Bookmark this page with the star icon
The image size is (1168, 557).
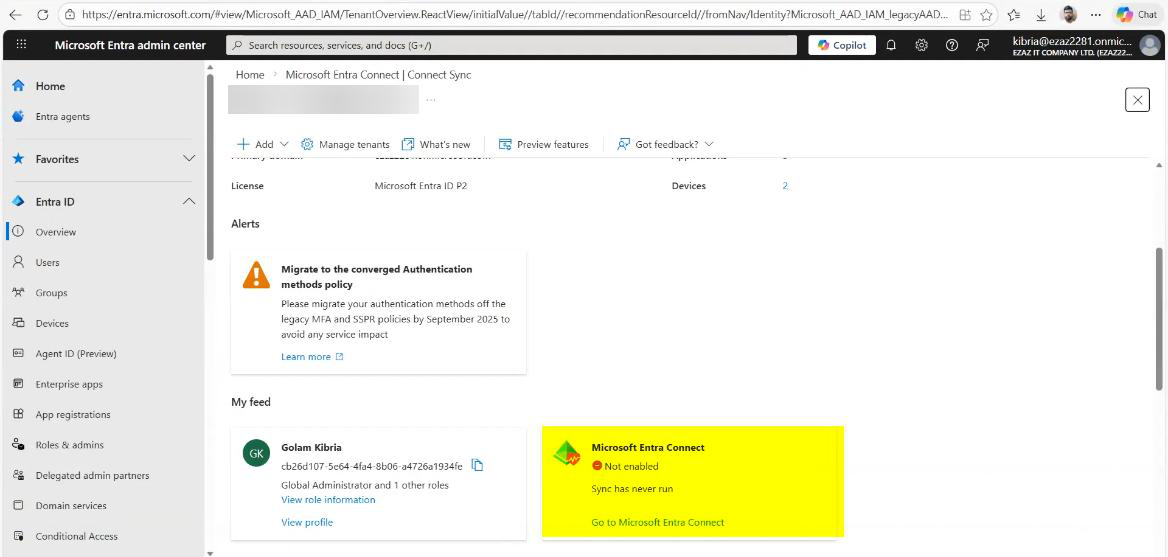tap(986, 14)
